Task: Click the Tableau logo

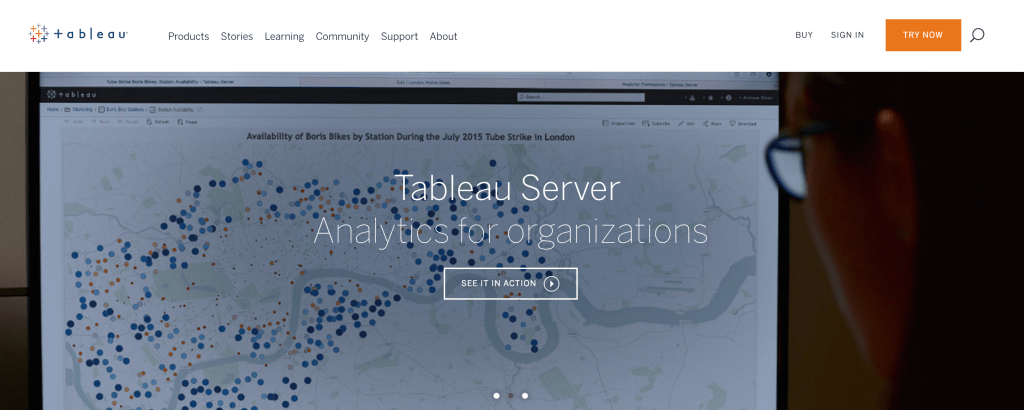Action: pyautogui.click(x=78, y=35)
